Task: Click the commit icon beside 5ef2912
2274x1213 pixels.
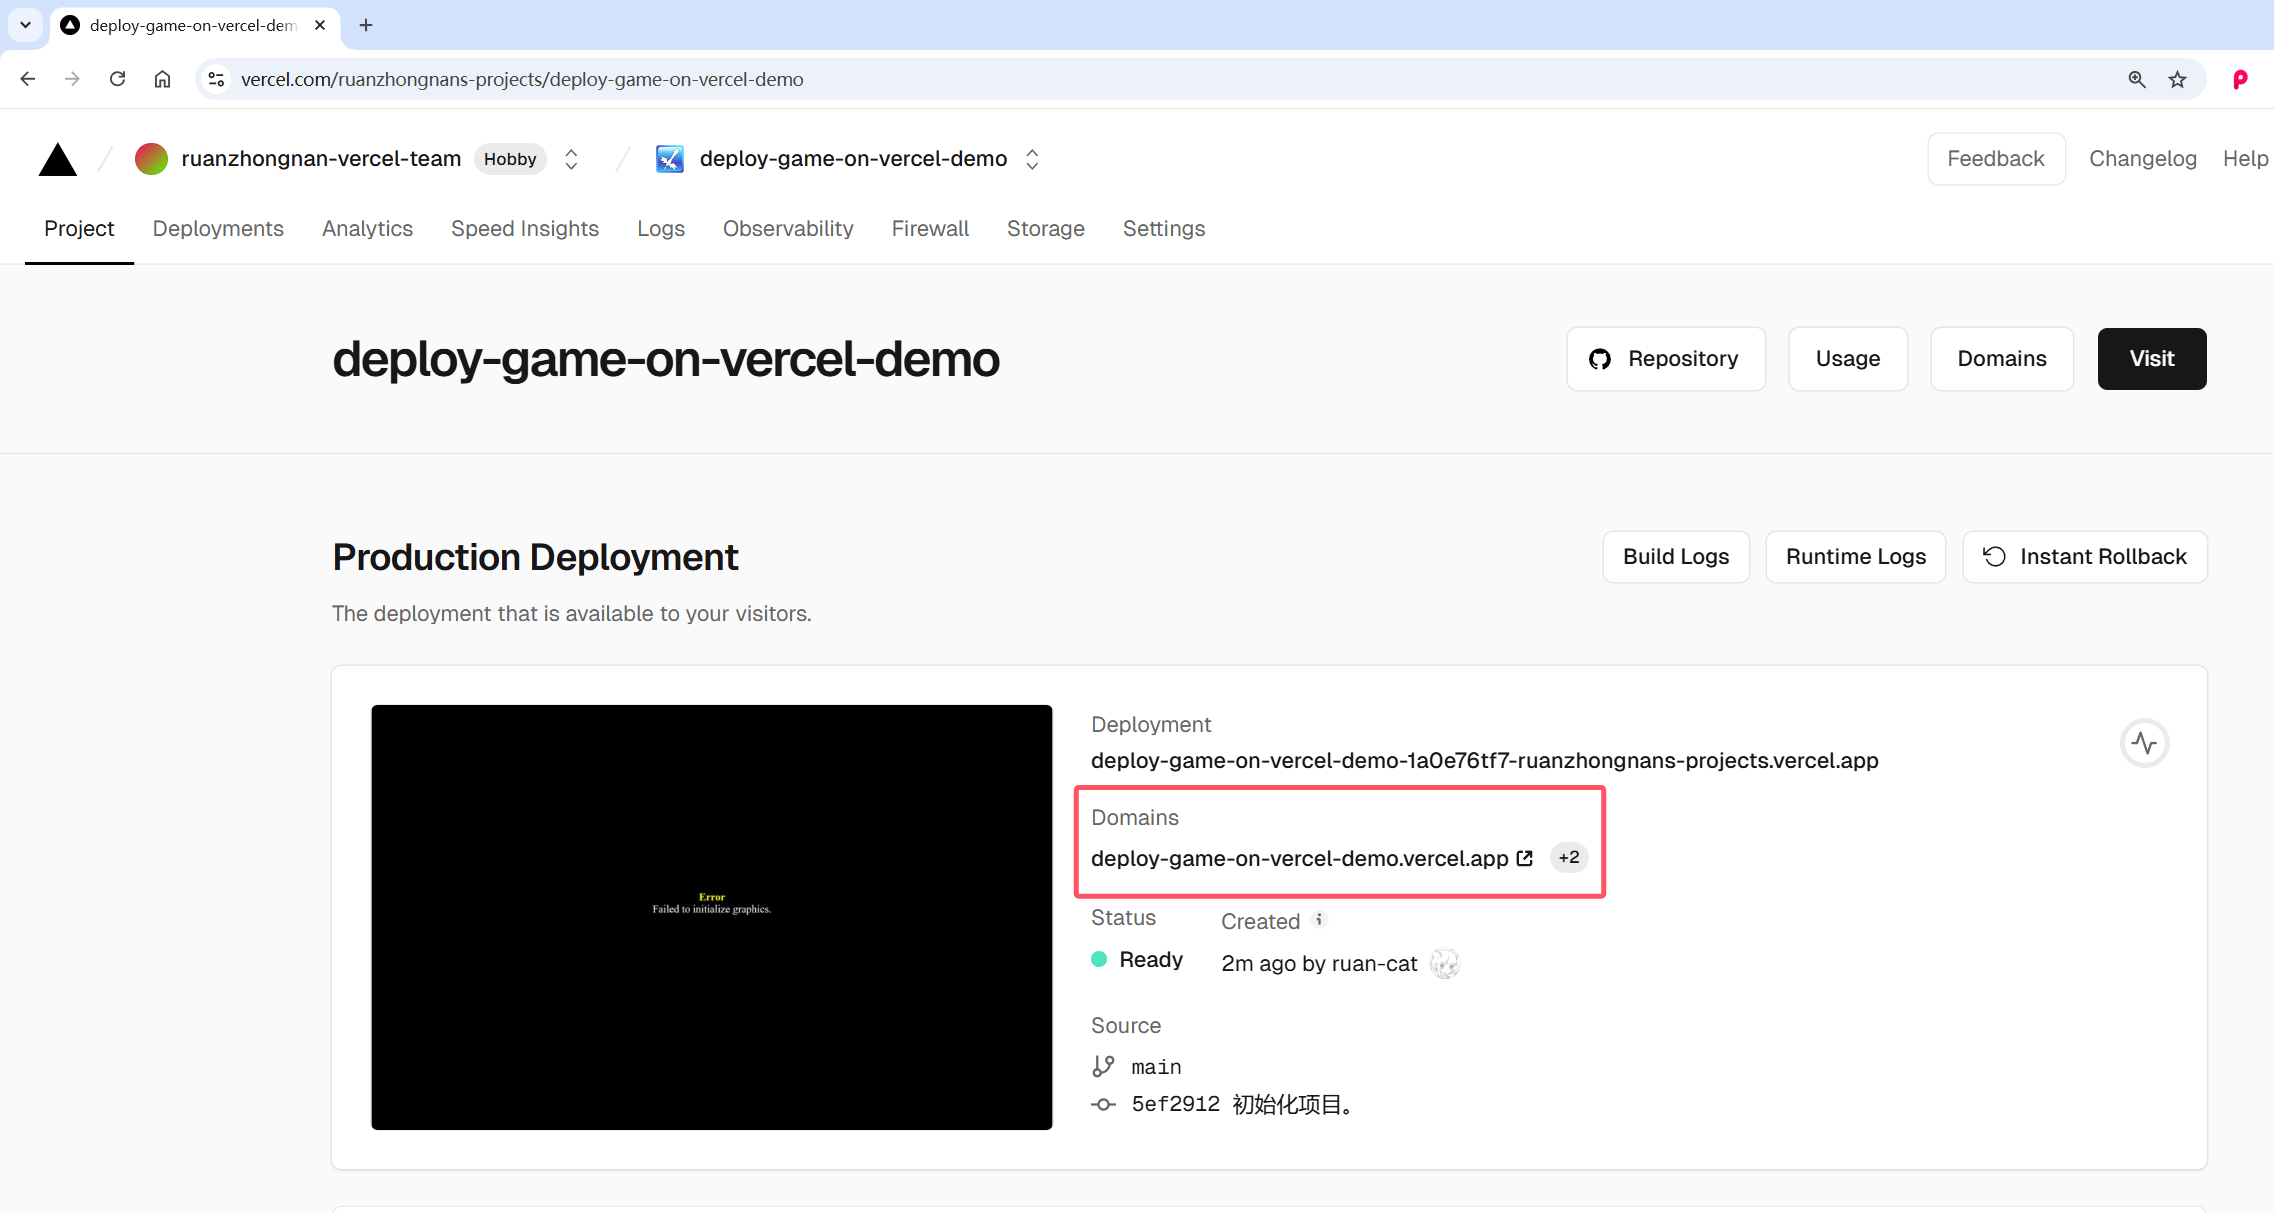Action: (x=1103, y=1104)
